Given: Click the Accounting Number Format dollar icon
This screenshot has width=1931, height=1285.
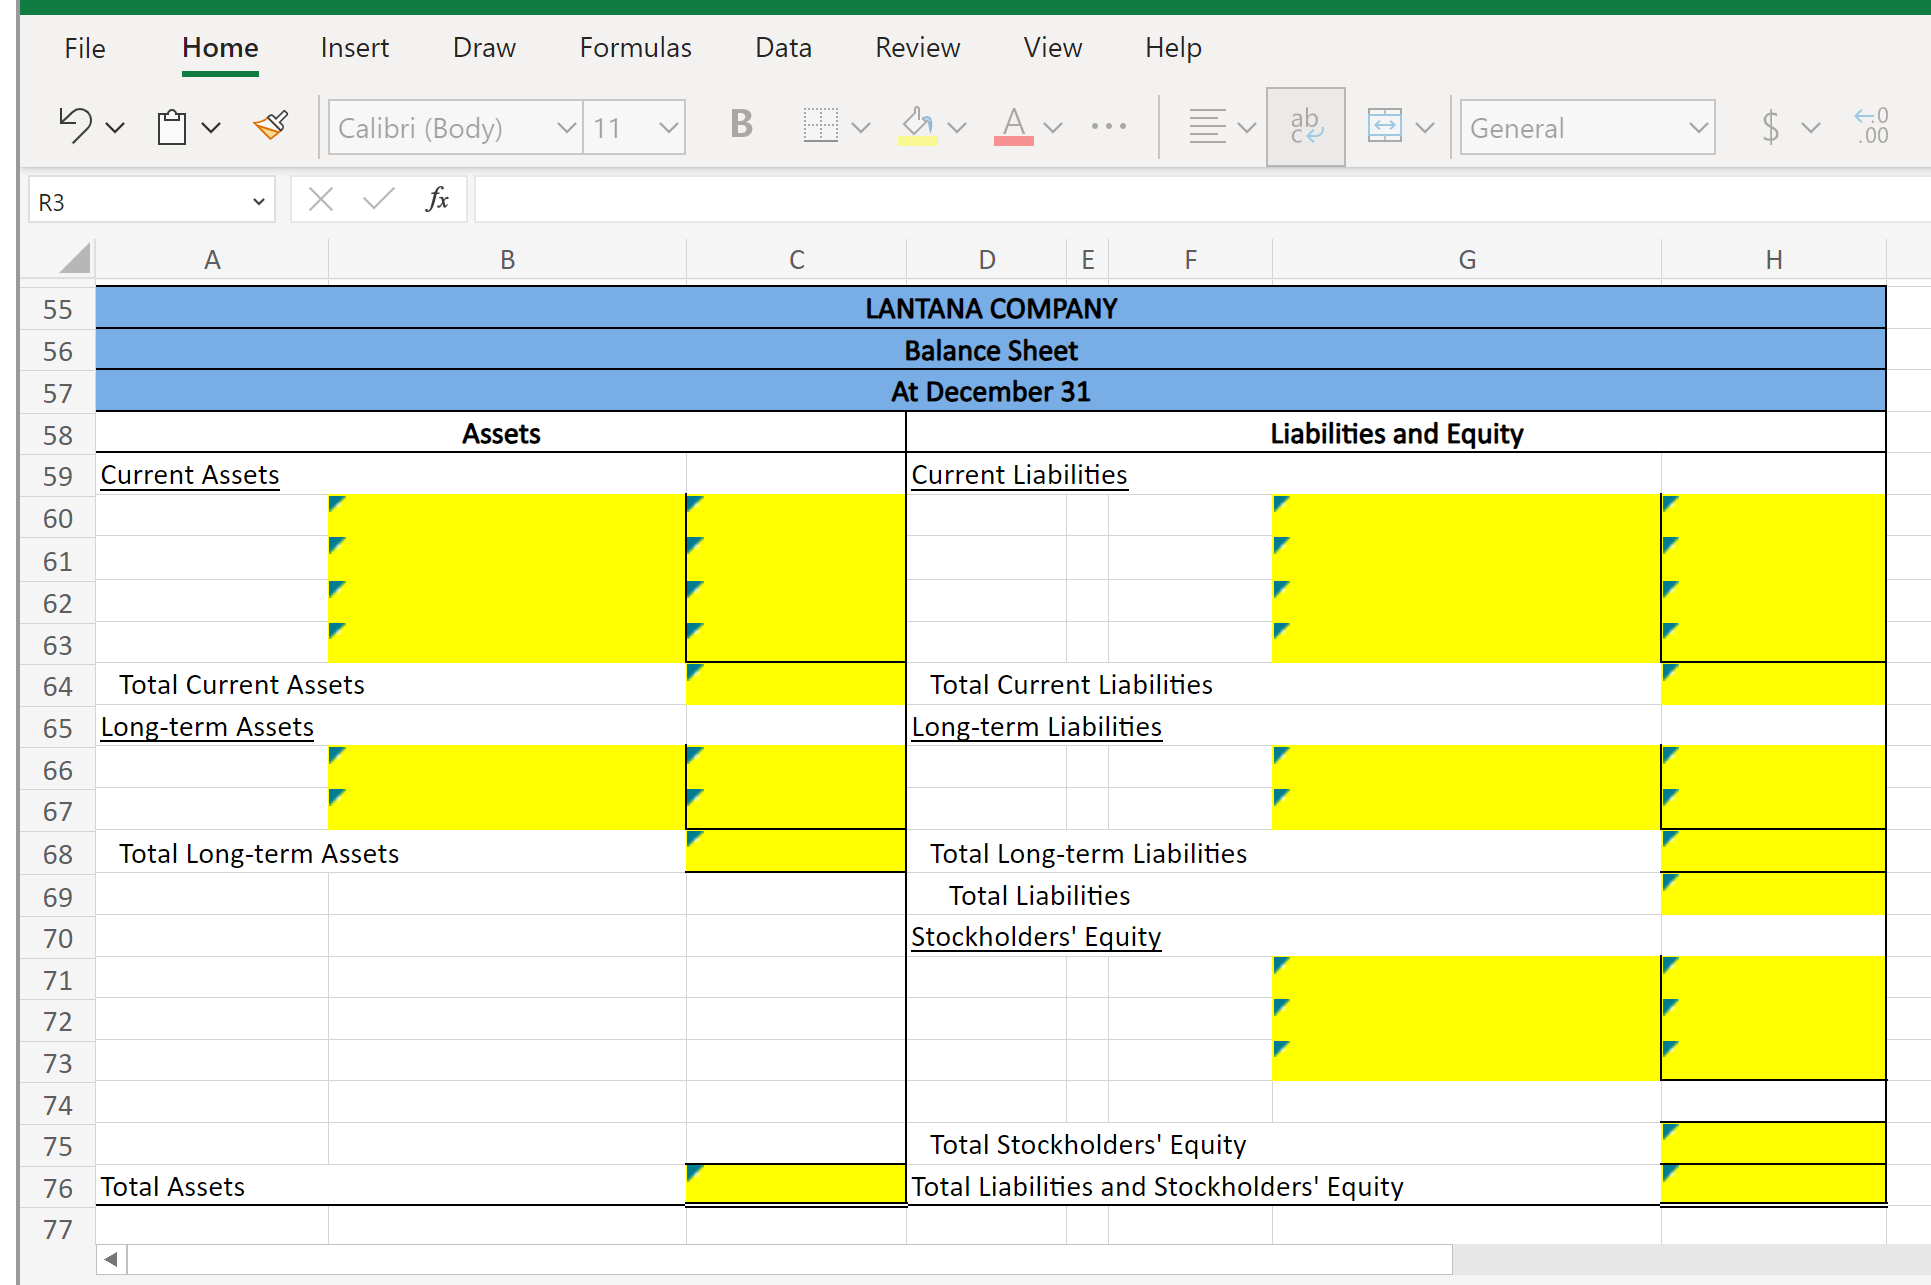Looking at the screenshot, I should point(1771,127).
